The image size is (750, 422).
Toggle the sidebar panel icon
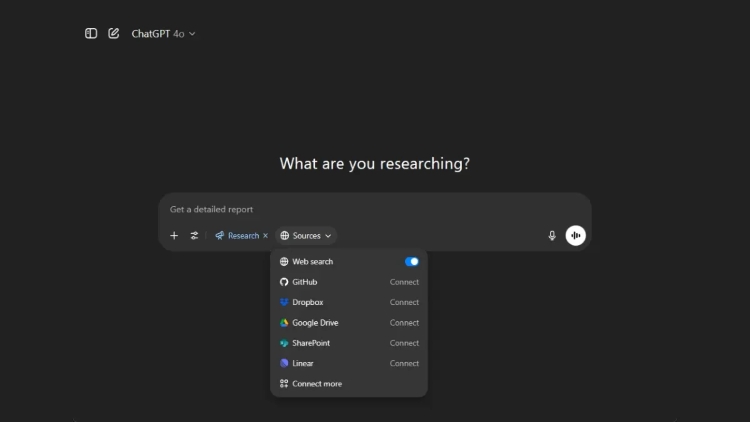pyautogui.click(x=91, y=33)
